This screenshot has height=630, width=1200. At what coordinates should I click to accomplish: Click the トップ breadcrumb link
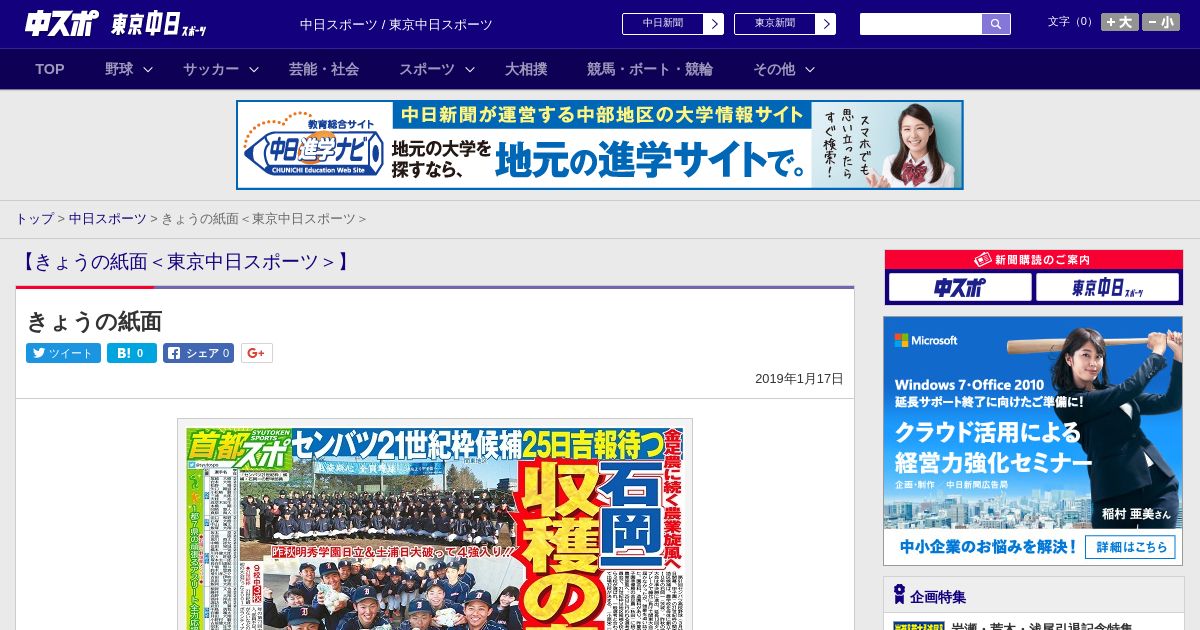pos(34,219)
